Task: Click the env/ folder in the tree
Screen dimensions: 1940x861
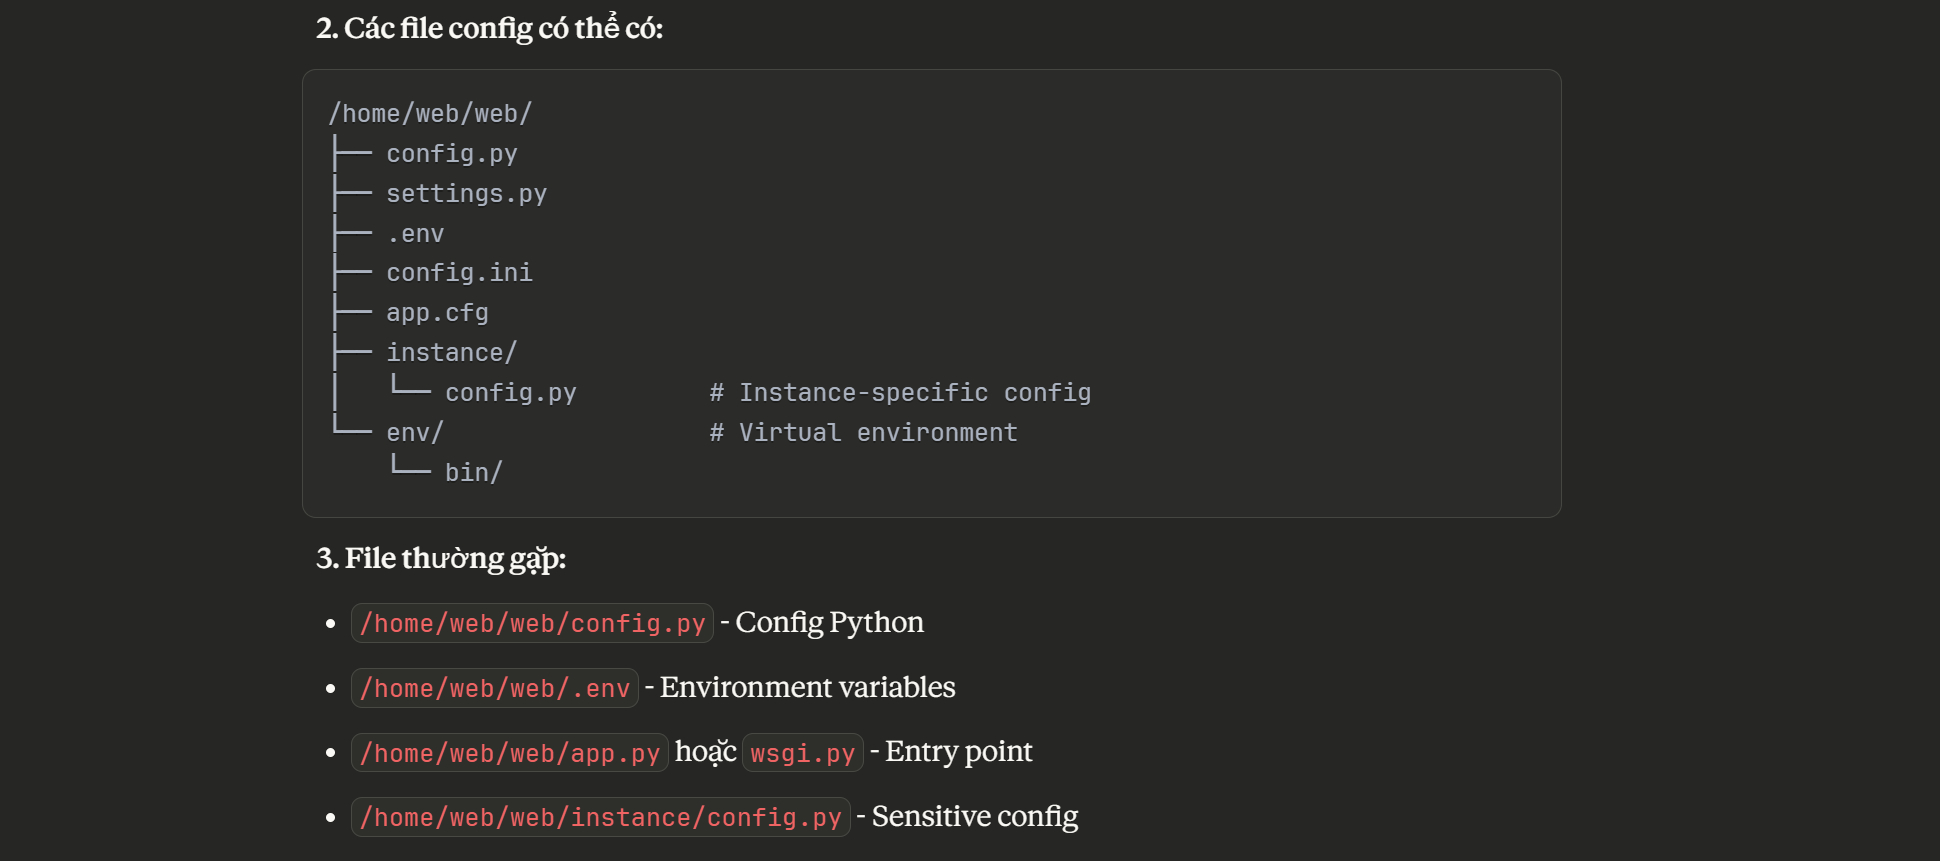Action: click(414, 433)
